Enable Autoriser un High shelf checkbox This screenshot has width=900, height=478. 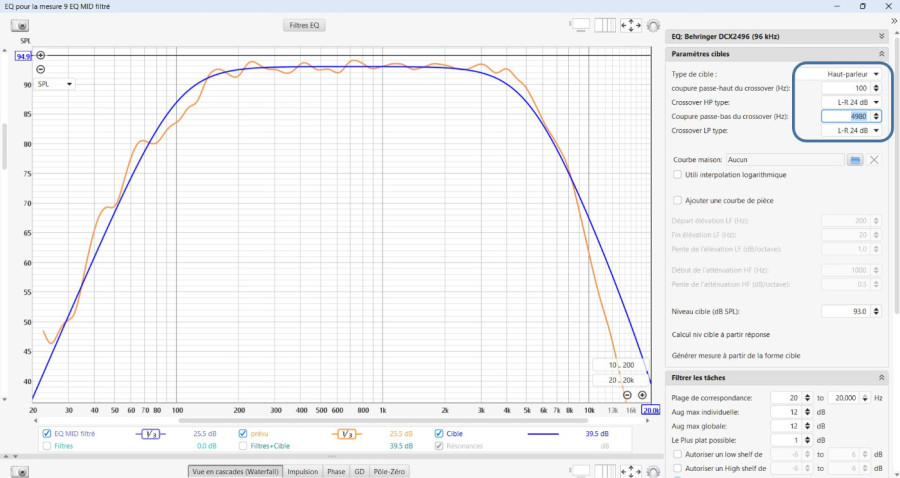[677, 469]
